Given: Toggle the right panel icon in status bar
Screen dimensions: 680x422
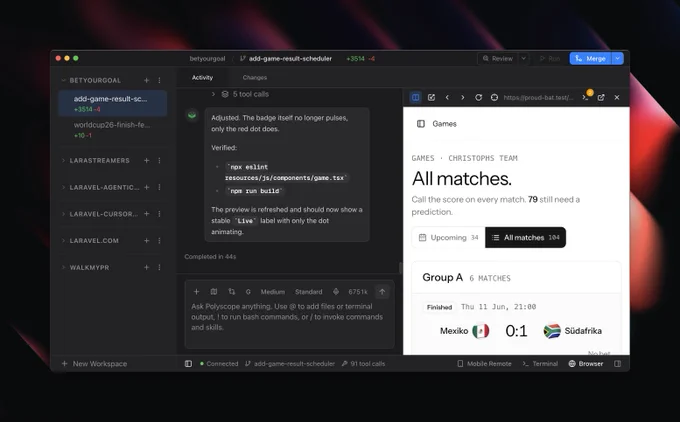Looking at the screenshot, I should 618,364.
